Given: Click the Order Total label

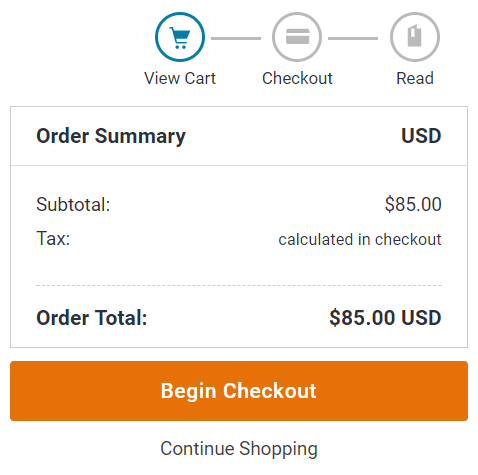Looking at the screenshot, I should [x=92, y=318].
